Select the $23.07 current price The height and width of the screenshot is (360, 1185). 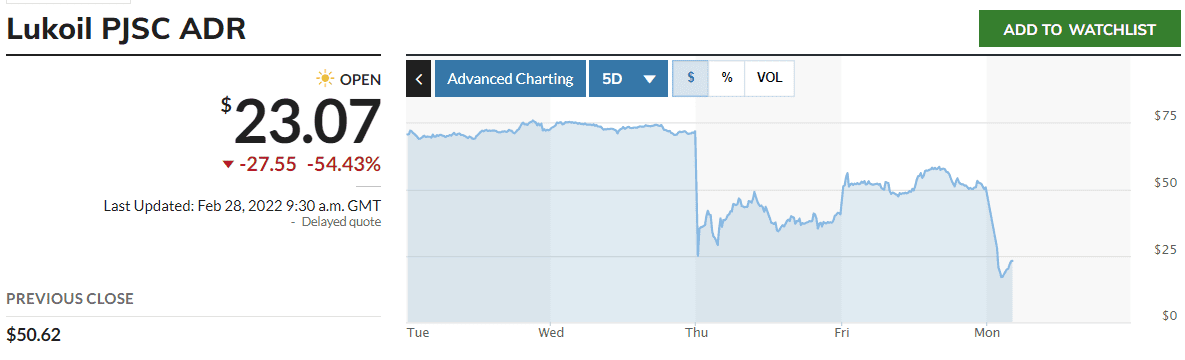(302, 123)
